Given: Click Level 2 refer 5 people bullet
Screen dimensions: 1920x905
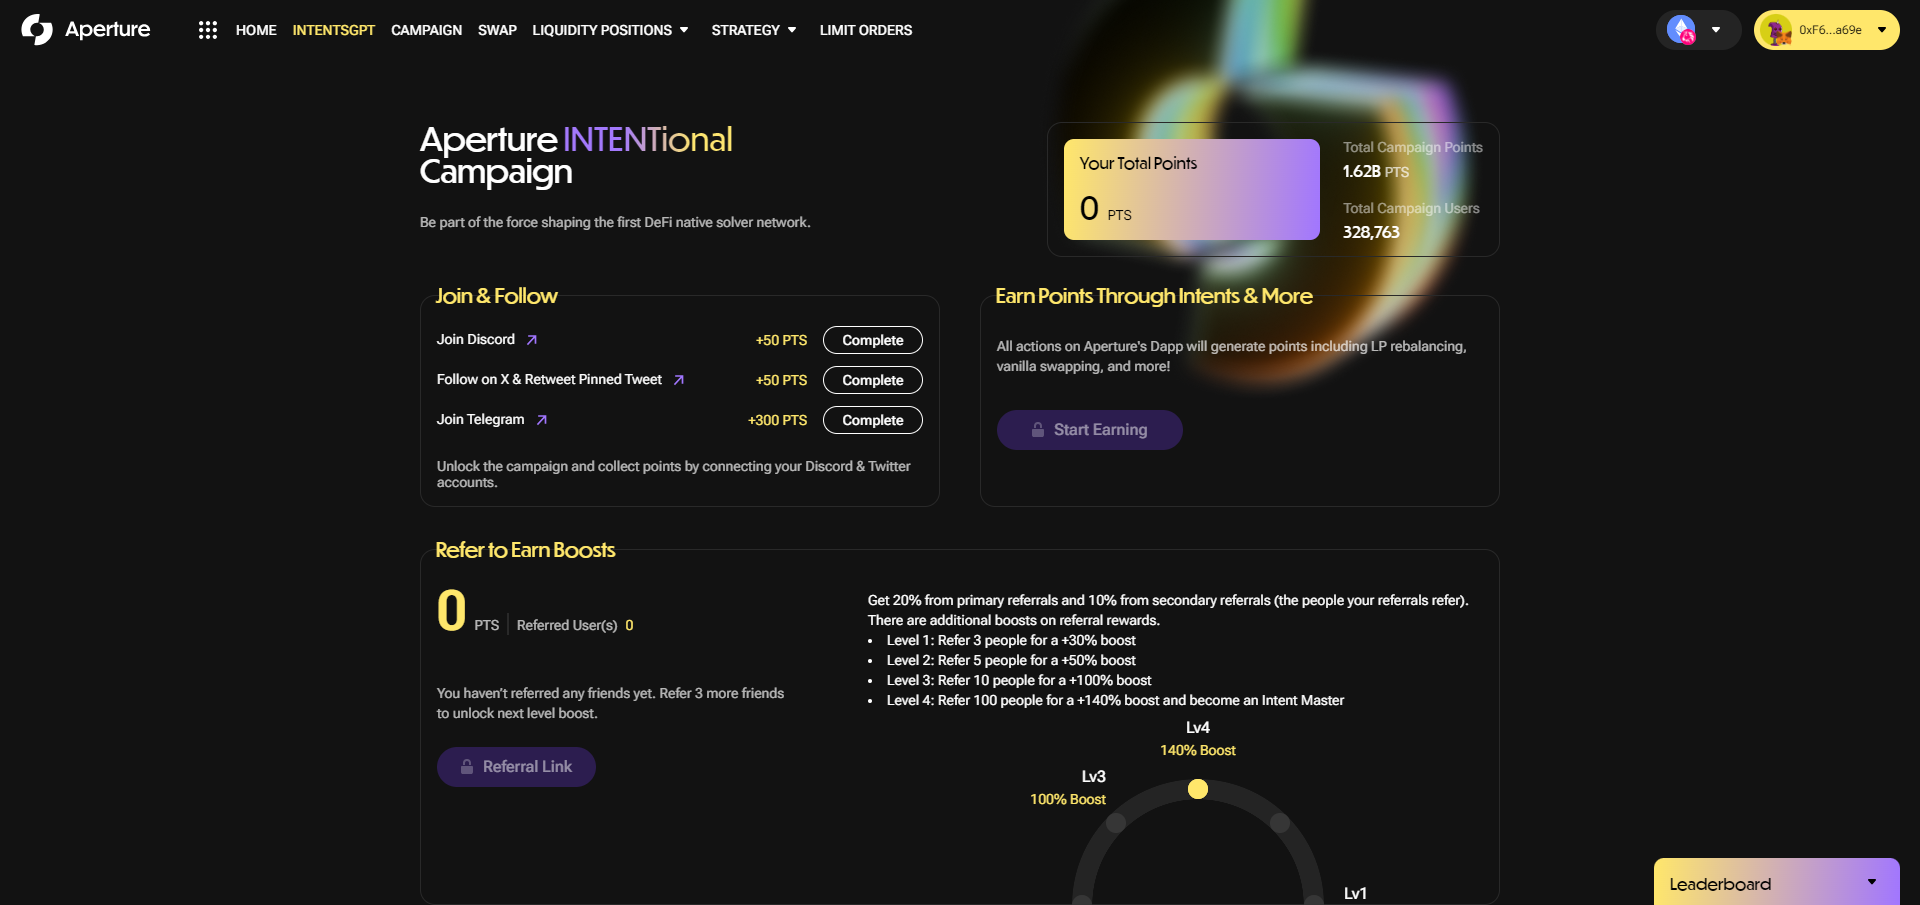Looking at the screenshot, I should click(x=1011, y=660).
